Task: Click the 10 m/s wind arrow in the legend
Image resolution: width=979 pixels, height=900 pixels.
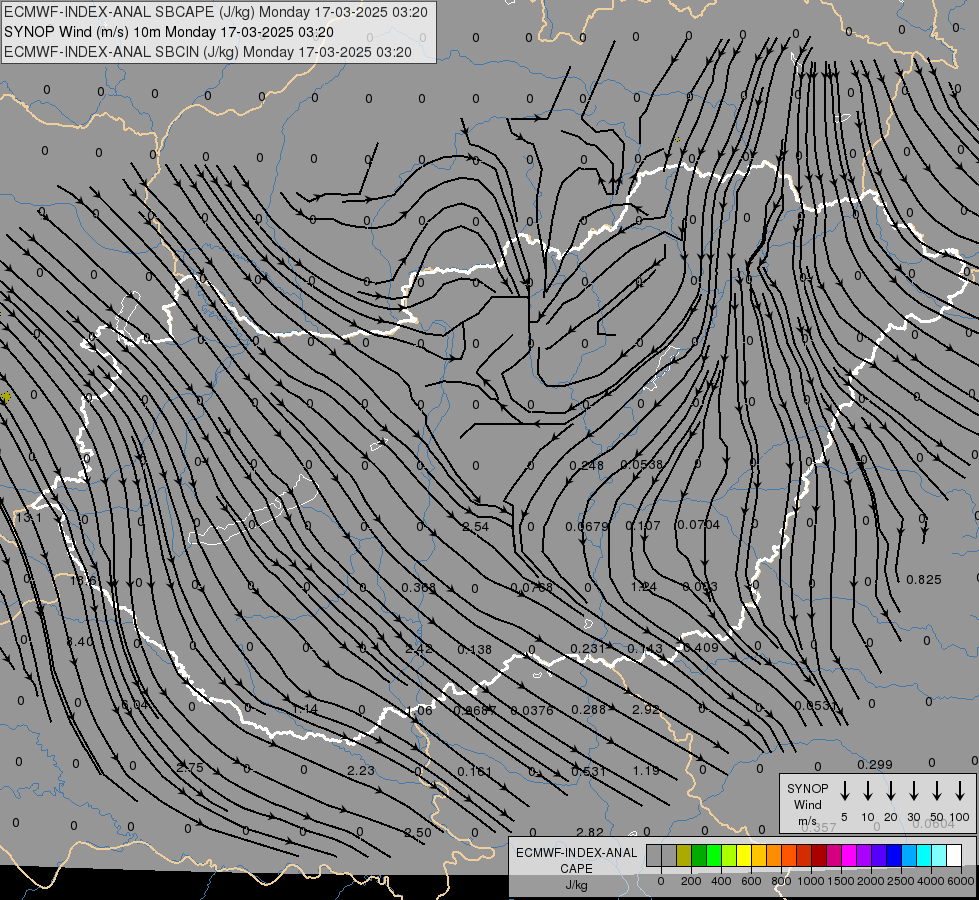Action: (867, 790)
